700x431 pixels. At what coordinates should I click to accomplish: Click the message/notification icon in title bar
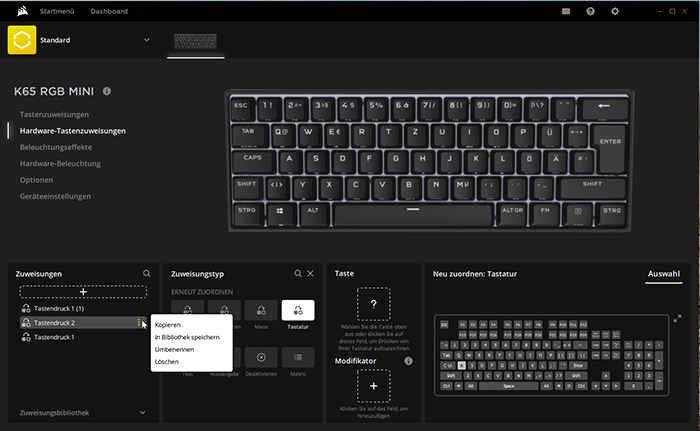coord(566,11)
